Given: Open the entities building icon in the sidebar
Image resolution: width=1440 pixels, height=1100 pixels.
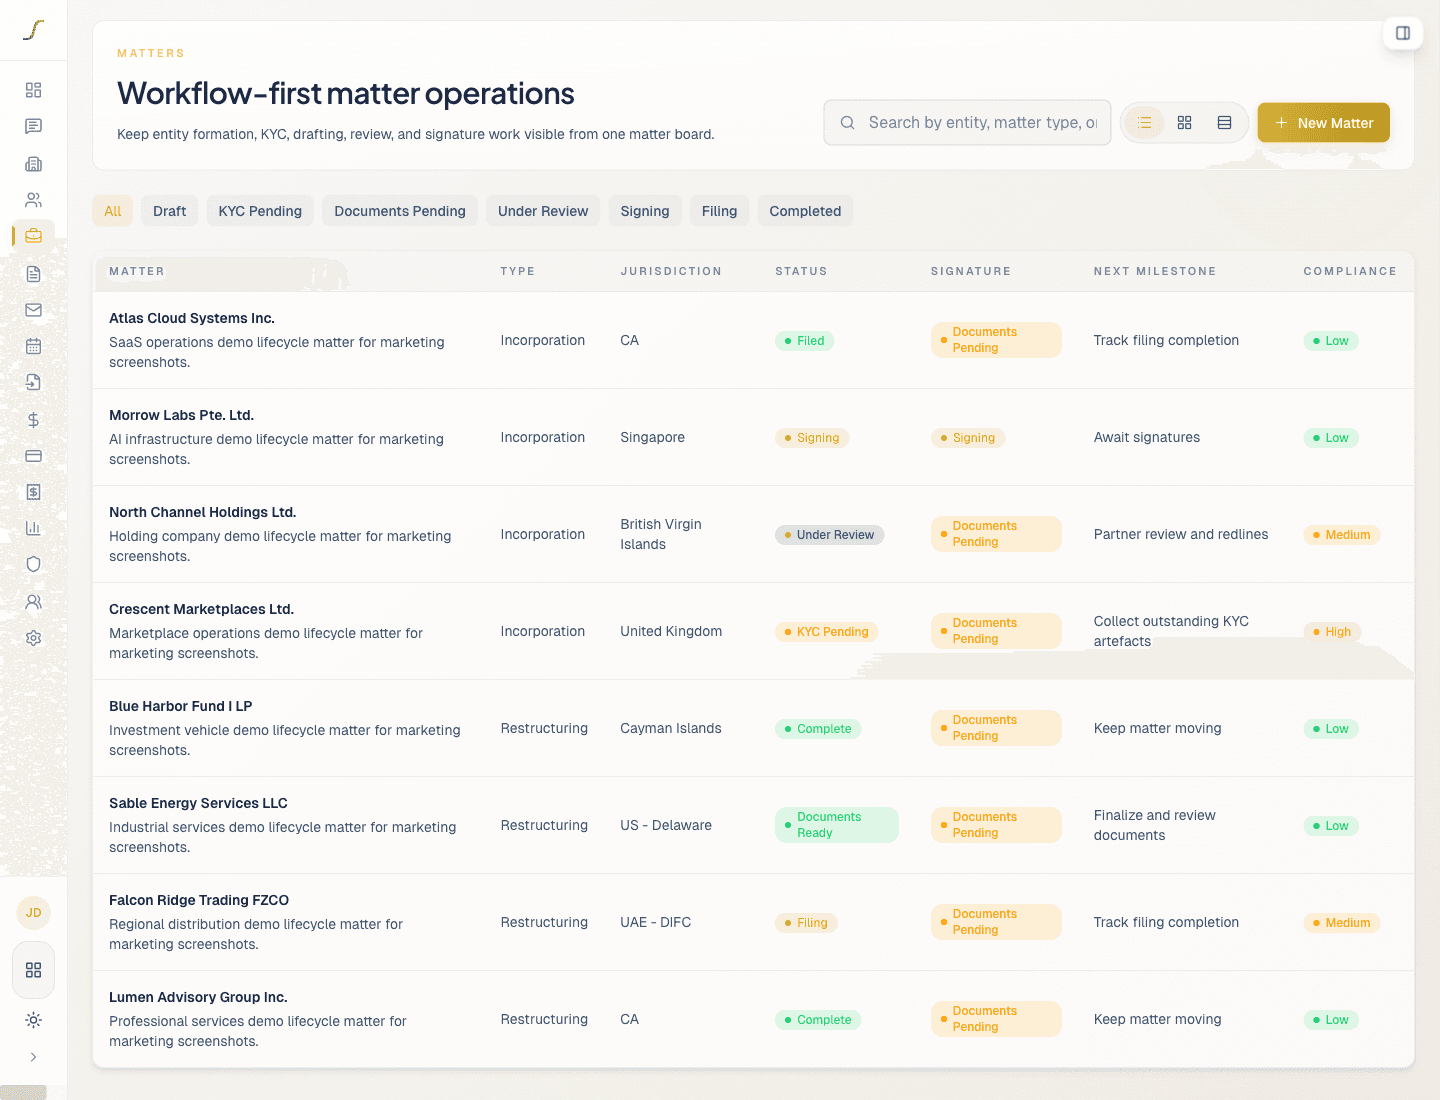Looking at the screenshot, I should click(x=33, y=163).
